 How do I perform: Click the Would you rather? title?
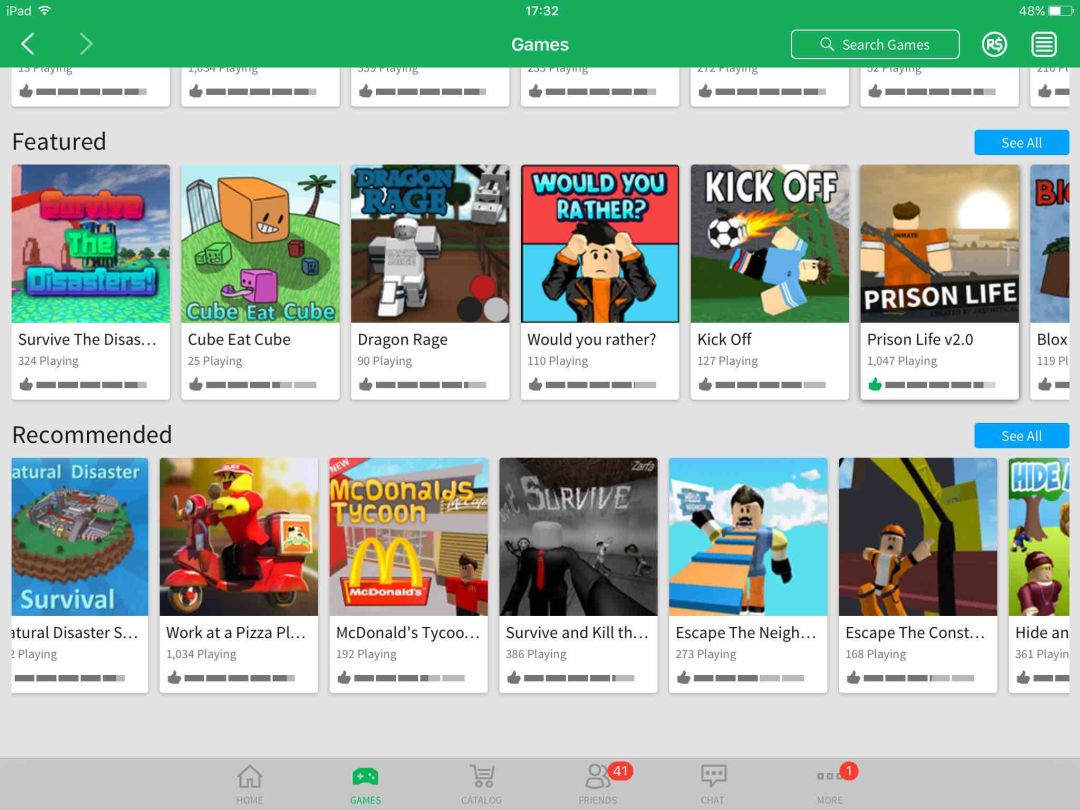591,340
